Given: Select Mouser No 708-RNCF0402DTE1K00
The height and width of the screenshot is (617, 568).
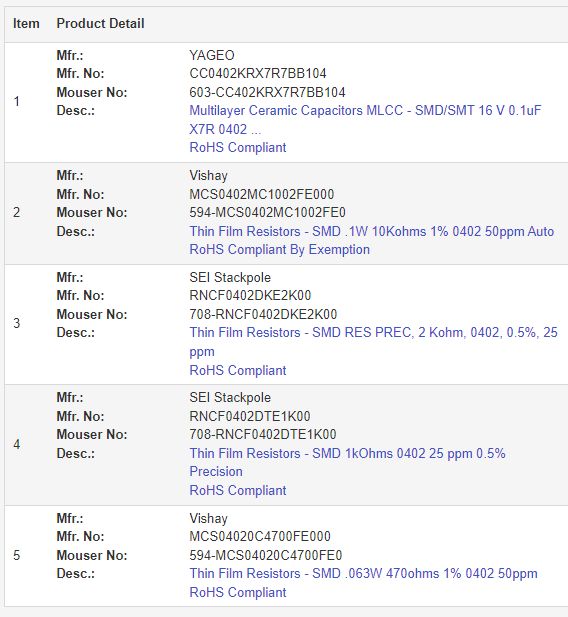Looking at the screenshot, I should point(263,434).
